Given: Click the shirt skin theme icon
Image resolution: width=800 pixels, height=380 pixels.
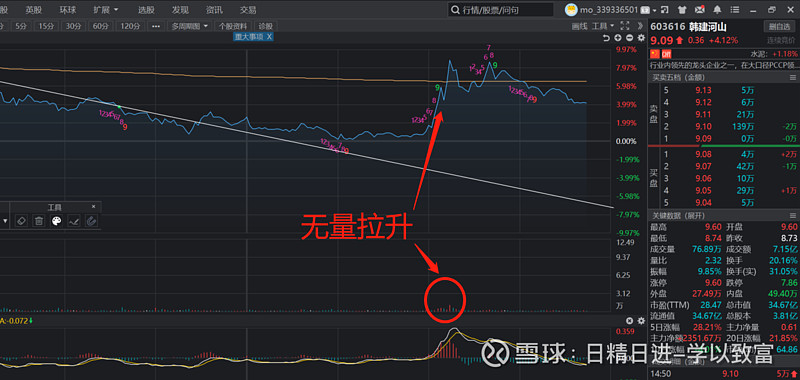Looking at the screenshot, I should 682,10.
